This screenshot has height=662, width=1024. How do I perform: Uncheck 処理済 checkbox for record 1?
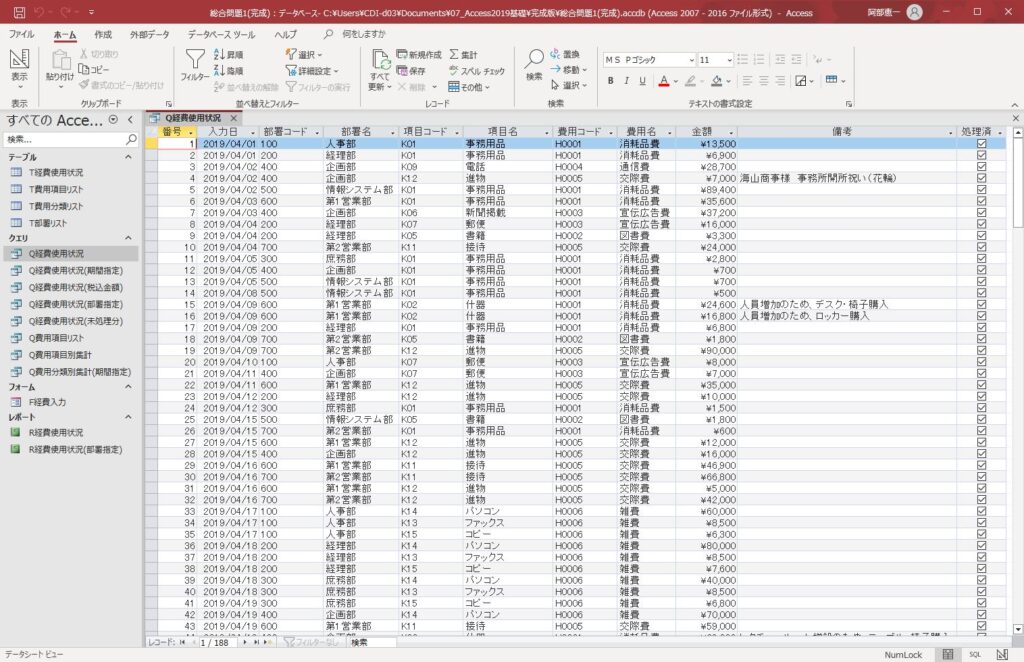point(981,144)
